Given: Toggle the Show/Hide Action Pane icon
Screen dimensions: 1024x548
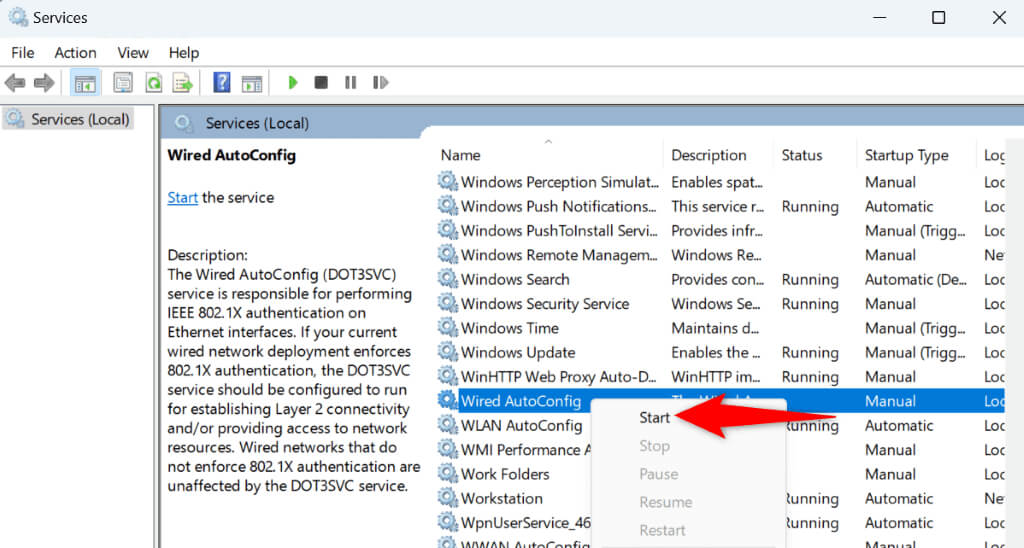Looking at the screenshot, I should (x=251, y=83).
